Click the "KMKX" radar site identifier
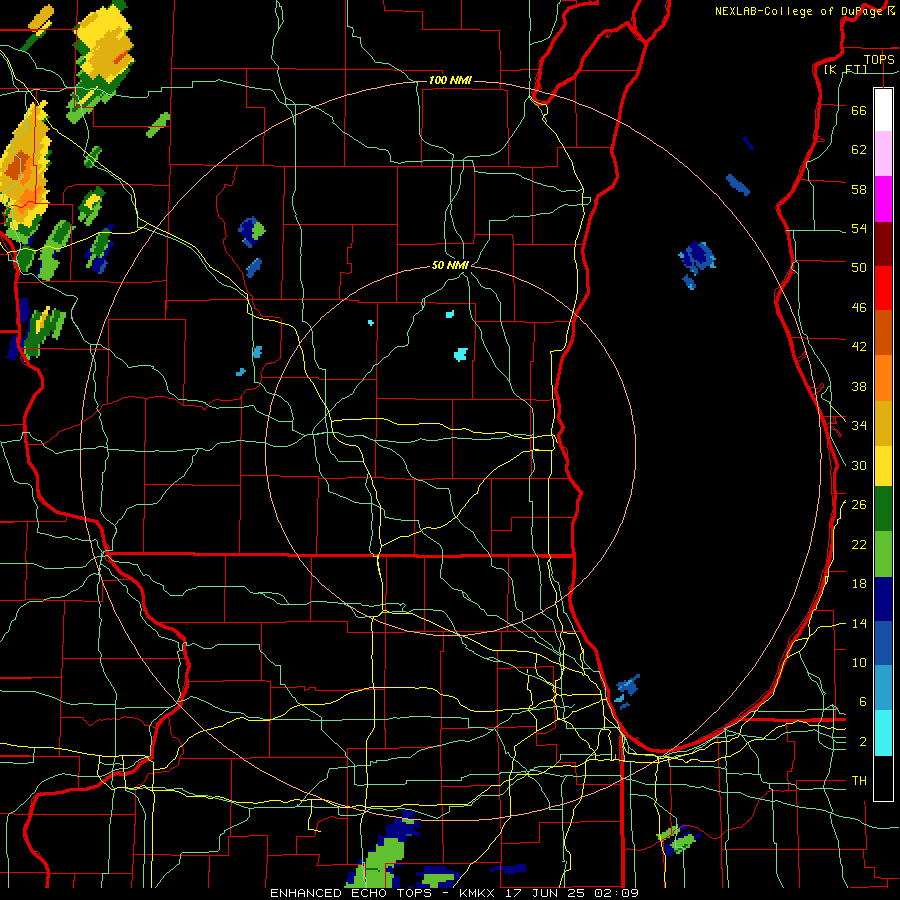 (x=479, y=893)
